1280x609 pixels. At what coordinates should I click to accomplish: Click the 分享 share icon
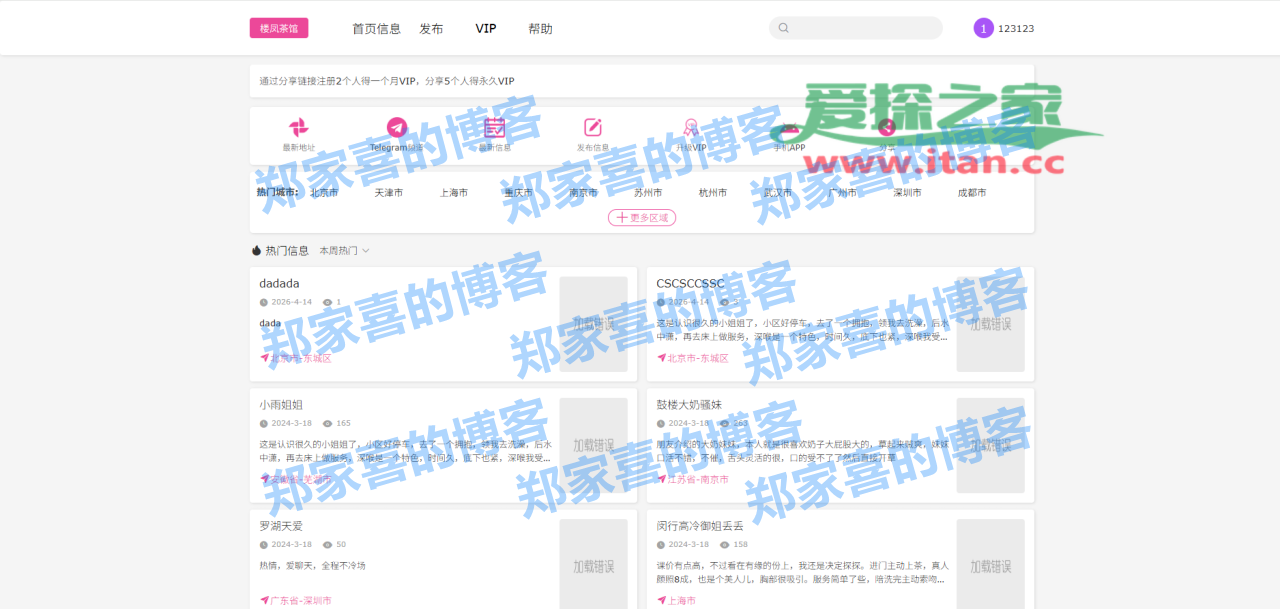(x=887, y=127)
